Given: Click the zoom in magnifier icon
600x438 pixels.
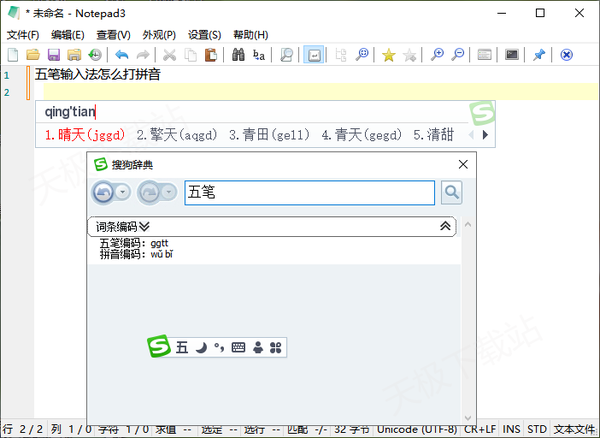Looking at the screenshot, I should tap(437, 55).
